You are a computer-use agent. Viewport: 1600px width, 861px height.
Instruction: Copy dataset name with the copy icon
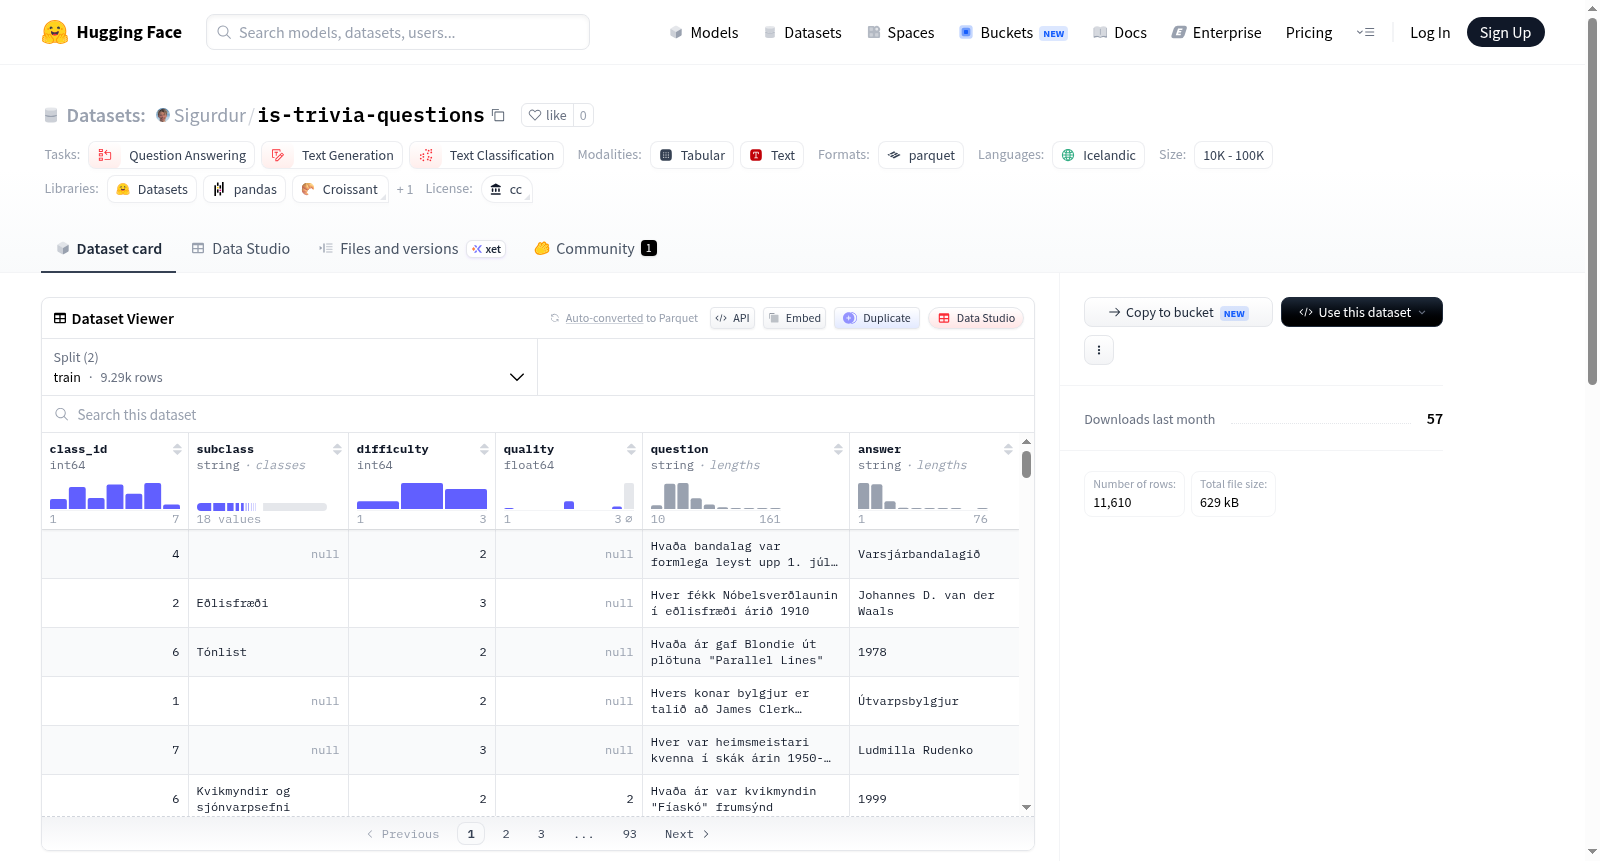pos(498,115)
